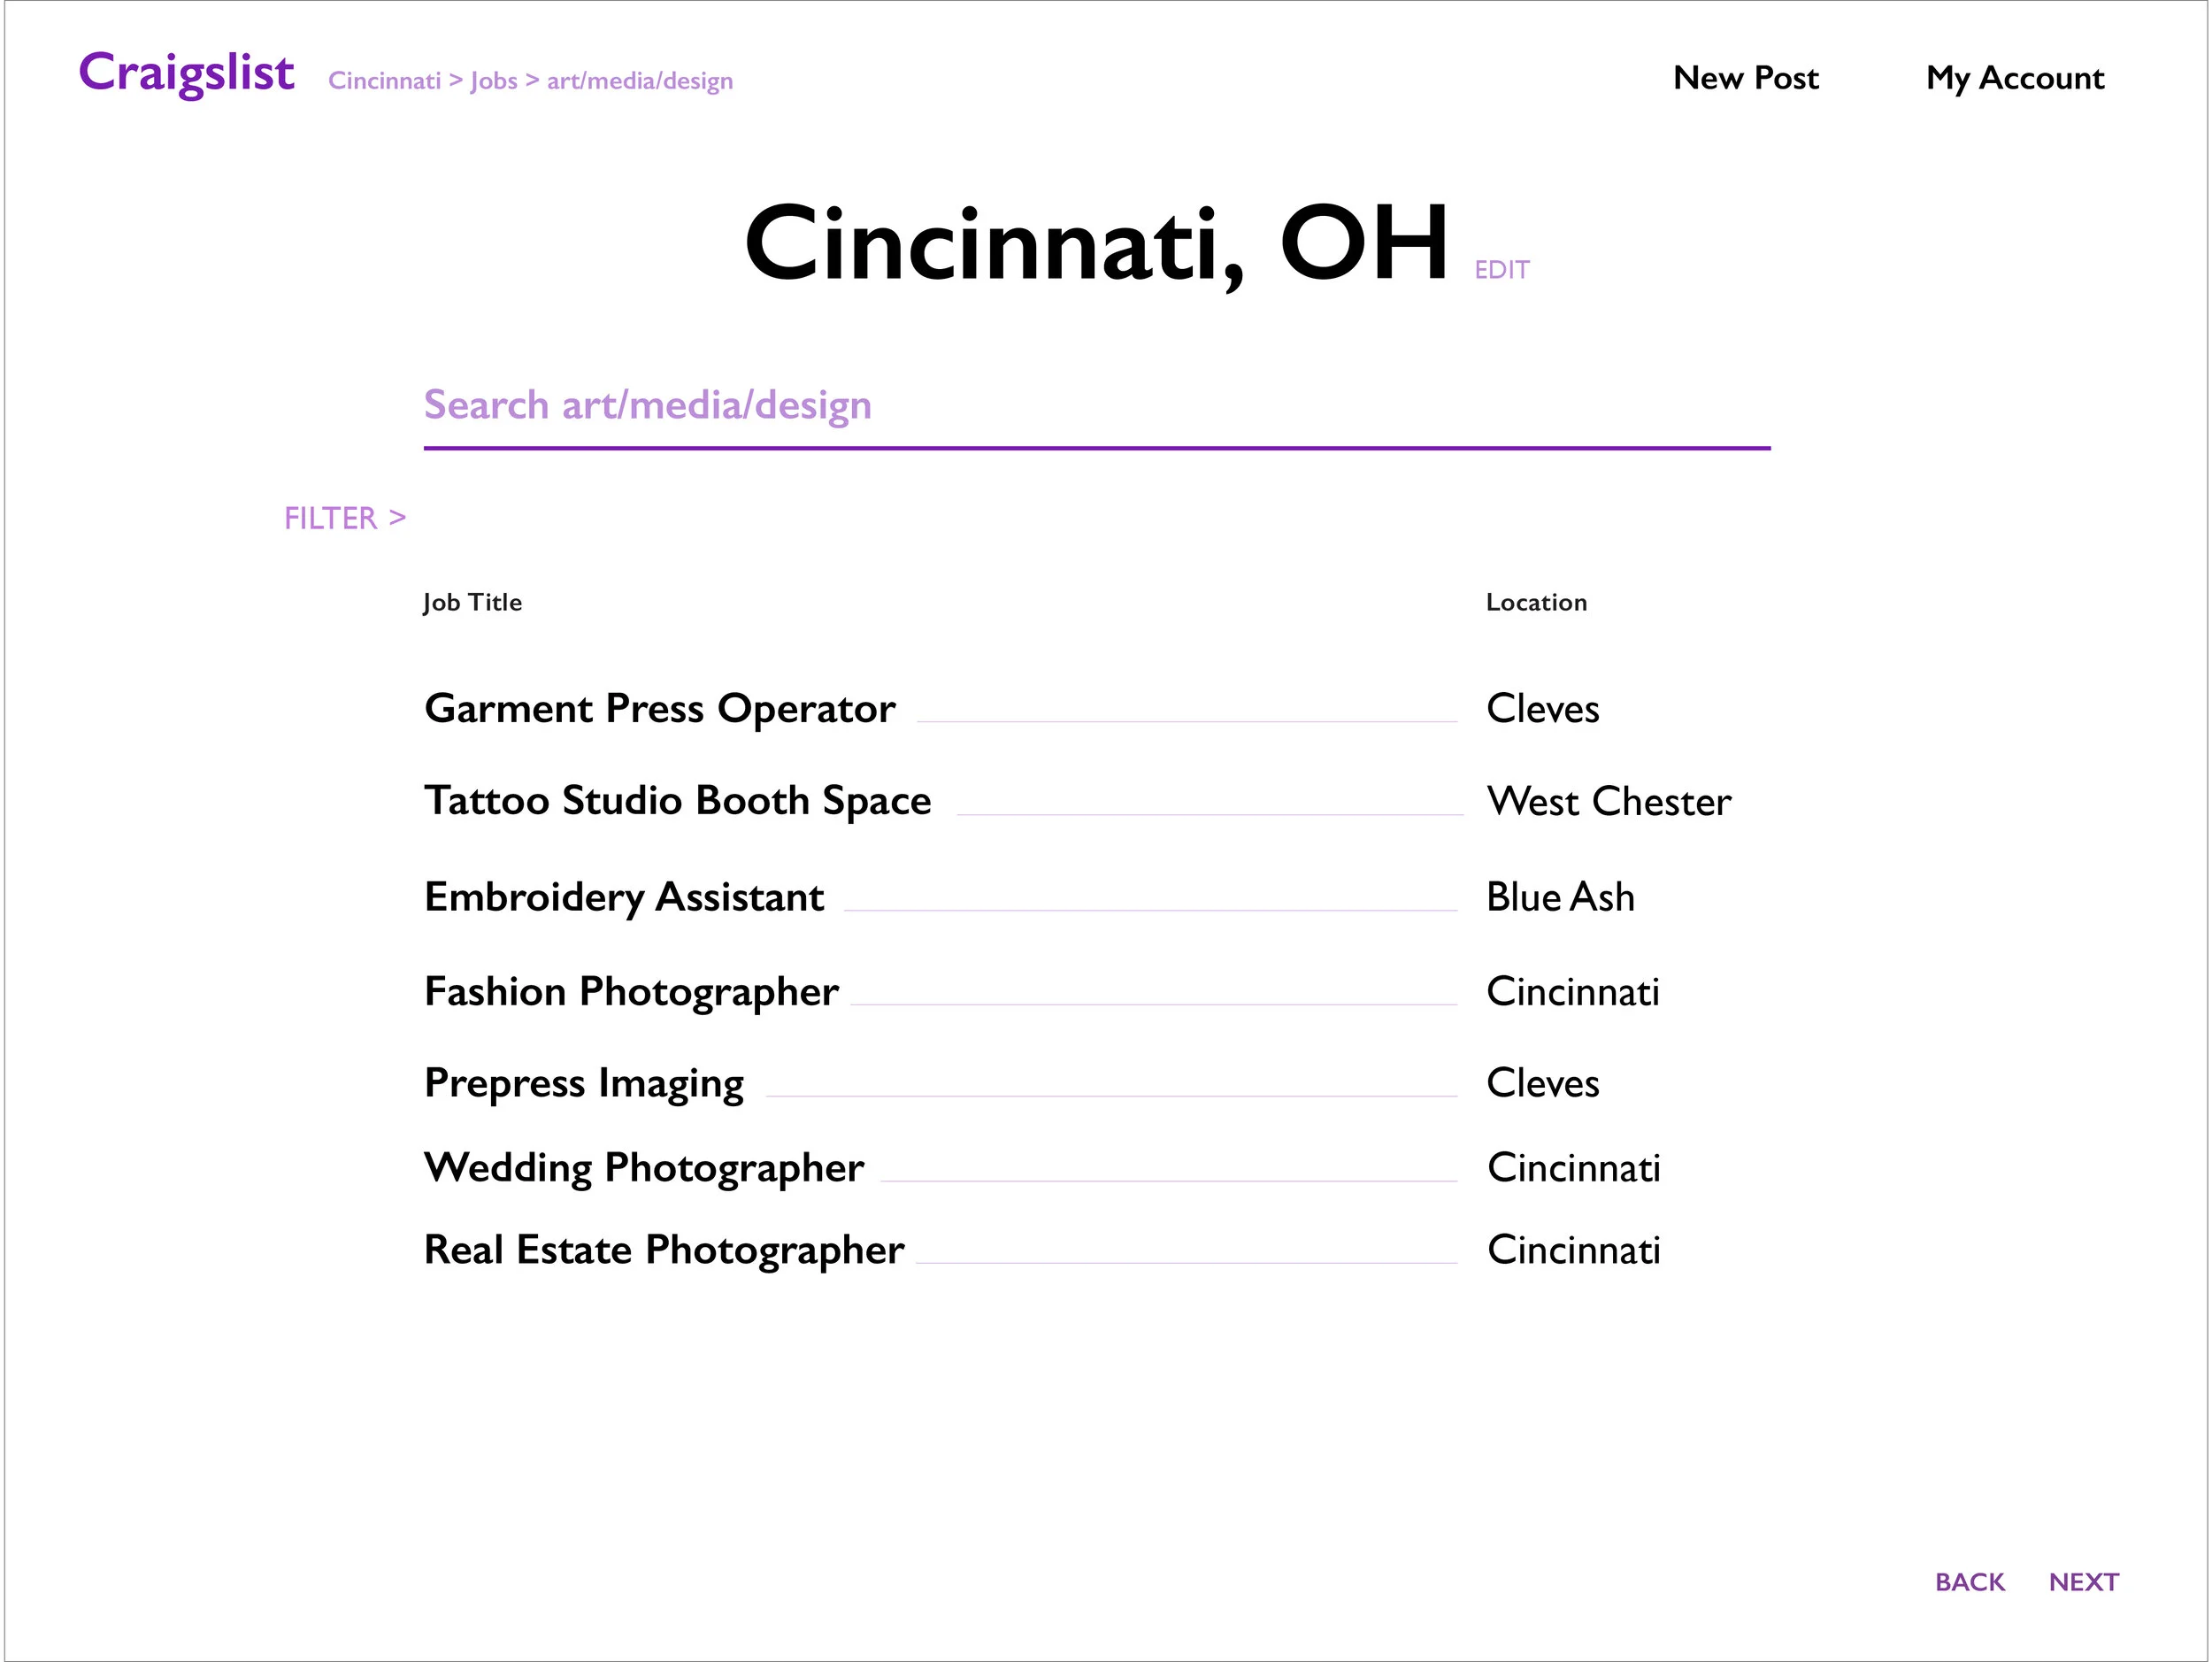View the Embroidery Assistant job
The width and height of the screenshot is (2212, 1662).
tap(624, 896)
